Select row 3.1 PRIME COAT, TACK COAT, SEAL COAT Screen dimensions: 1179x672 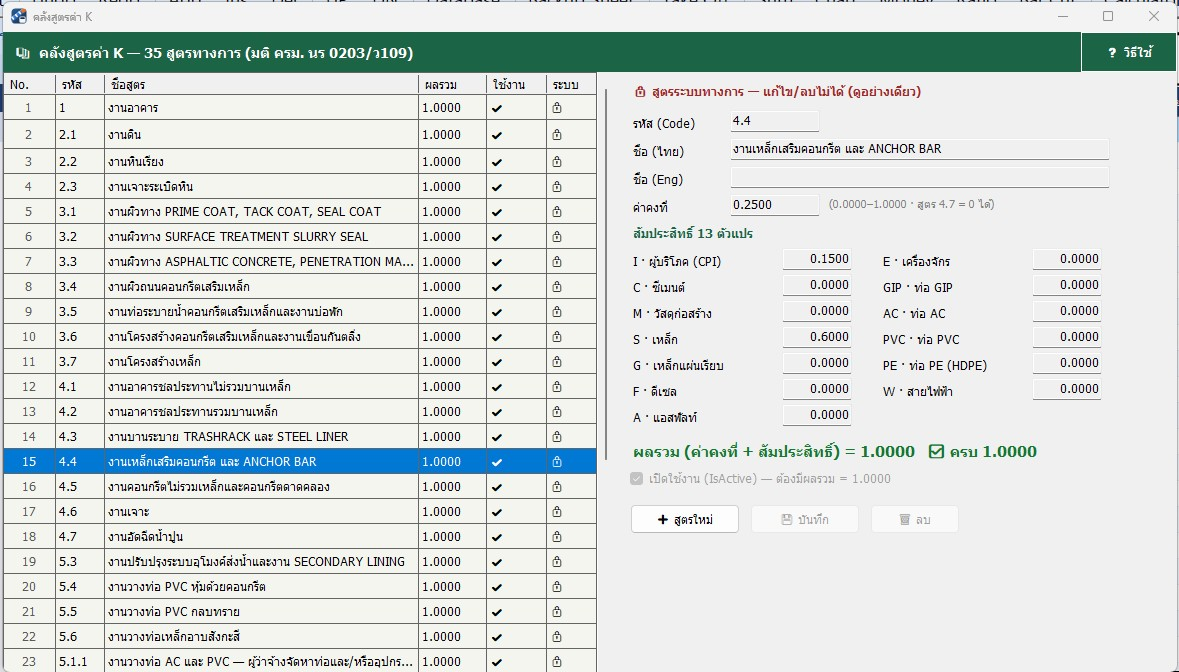coord(300,212)
